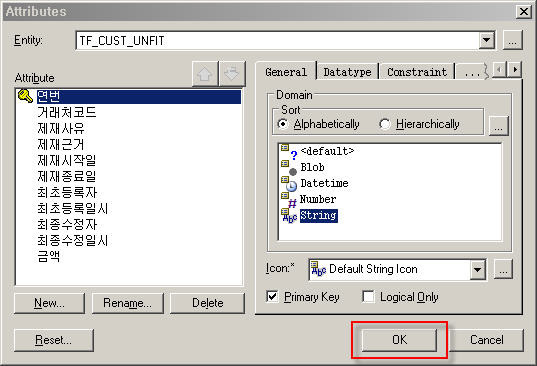Open the Icon dropdown arrow

pos(478,269)
